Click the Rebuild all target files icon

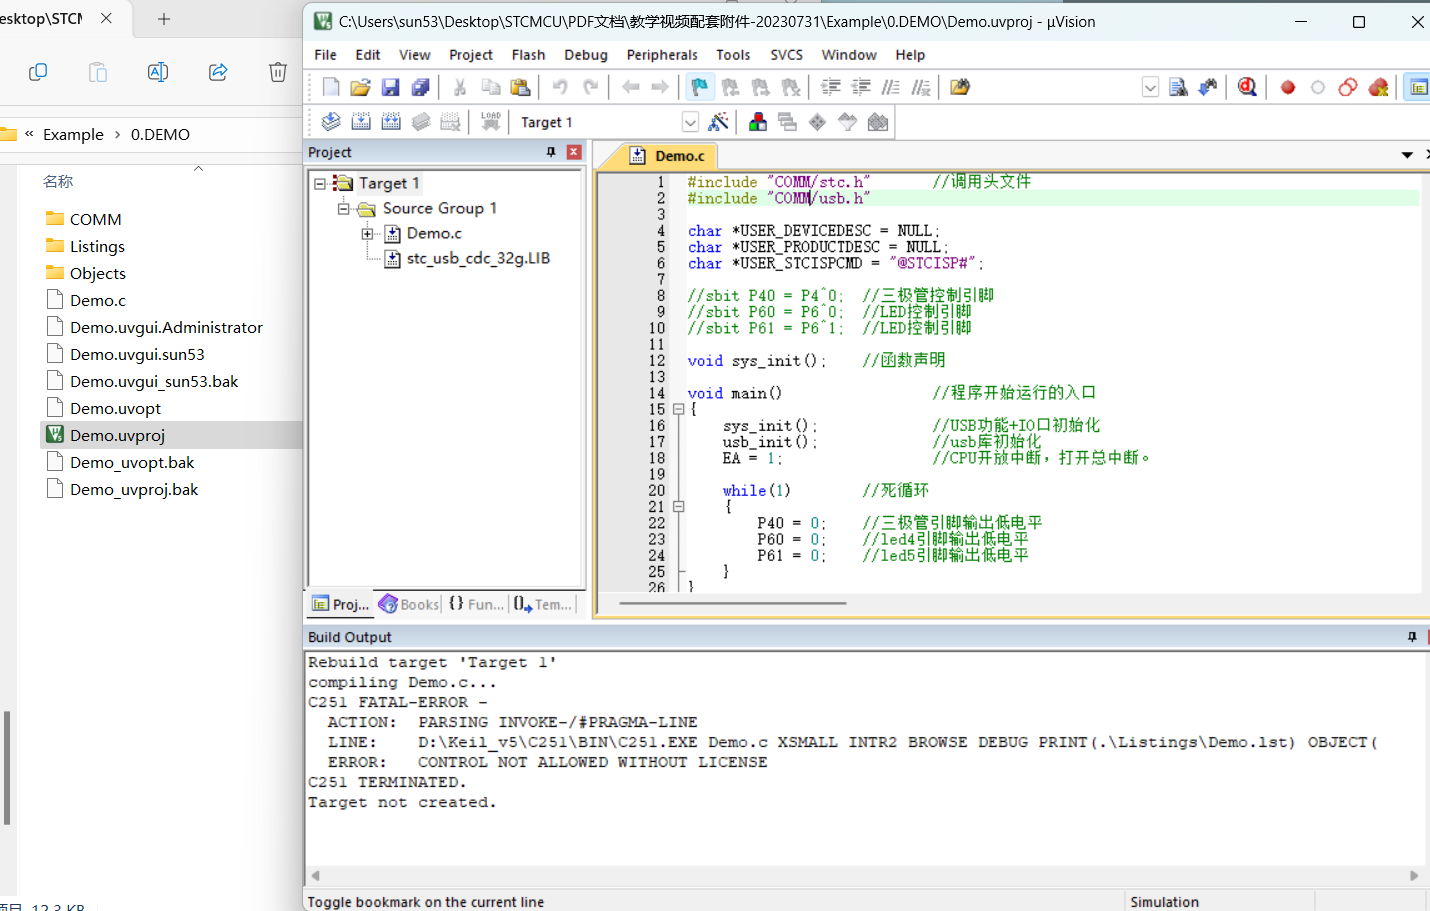[391, 122]
